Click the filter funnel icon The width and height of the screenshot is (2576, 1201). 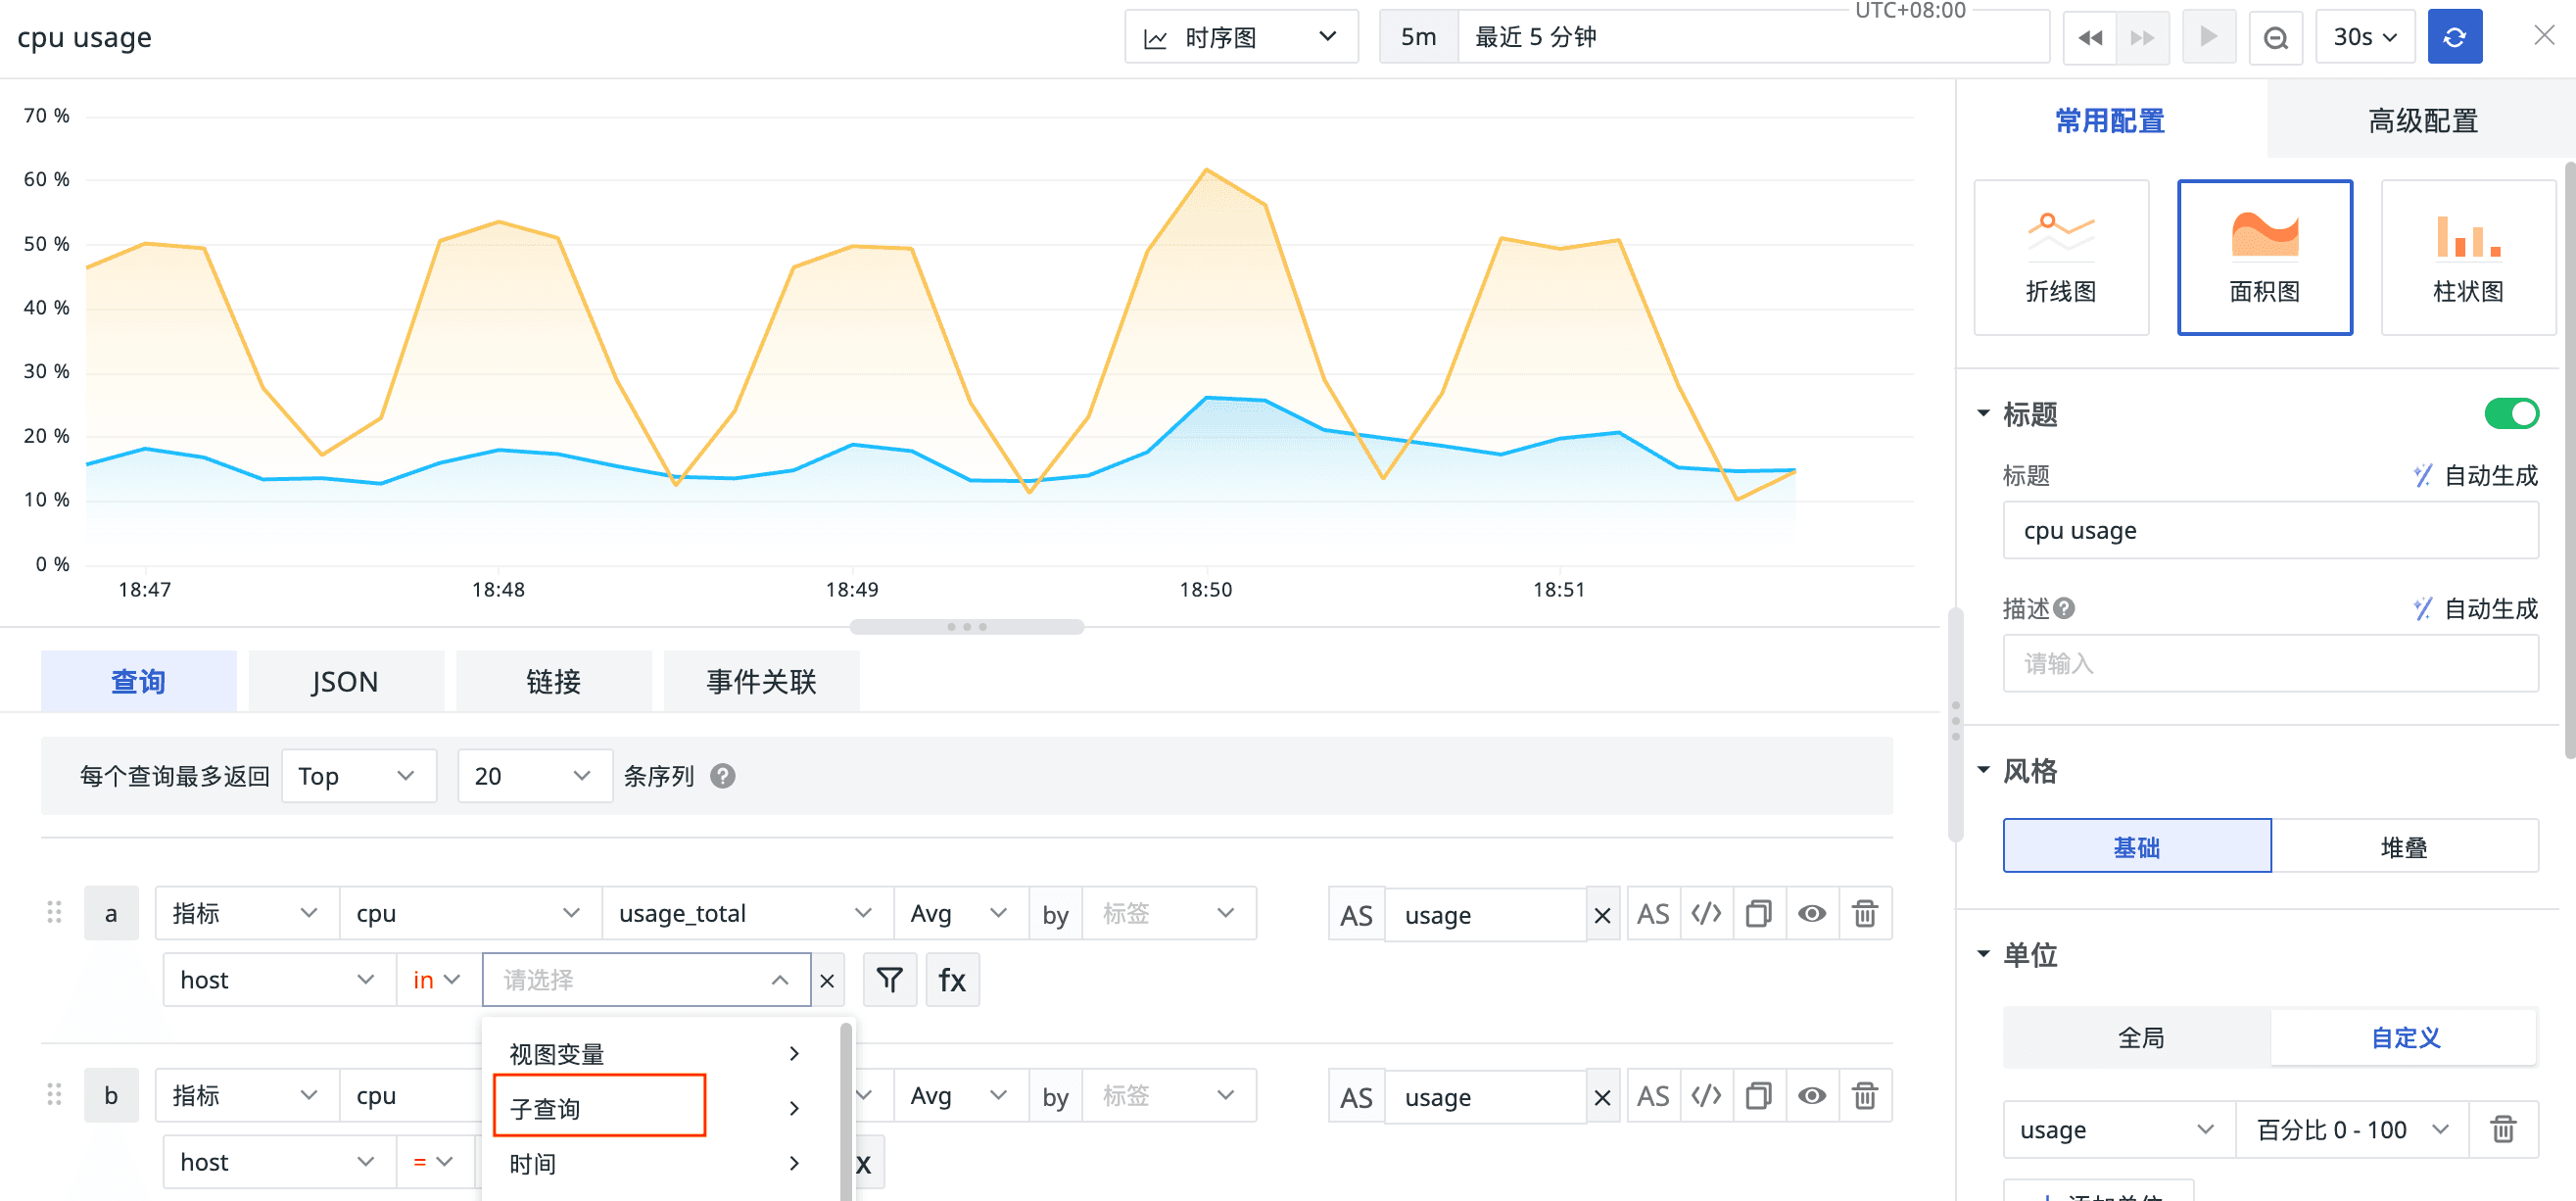(x=889, y=979)
